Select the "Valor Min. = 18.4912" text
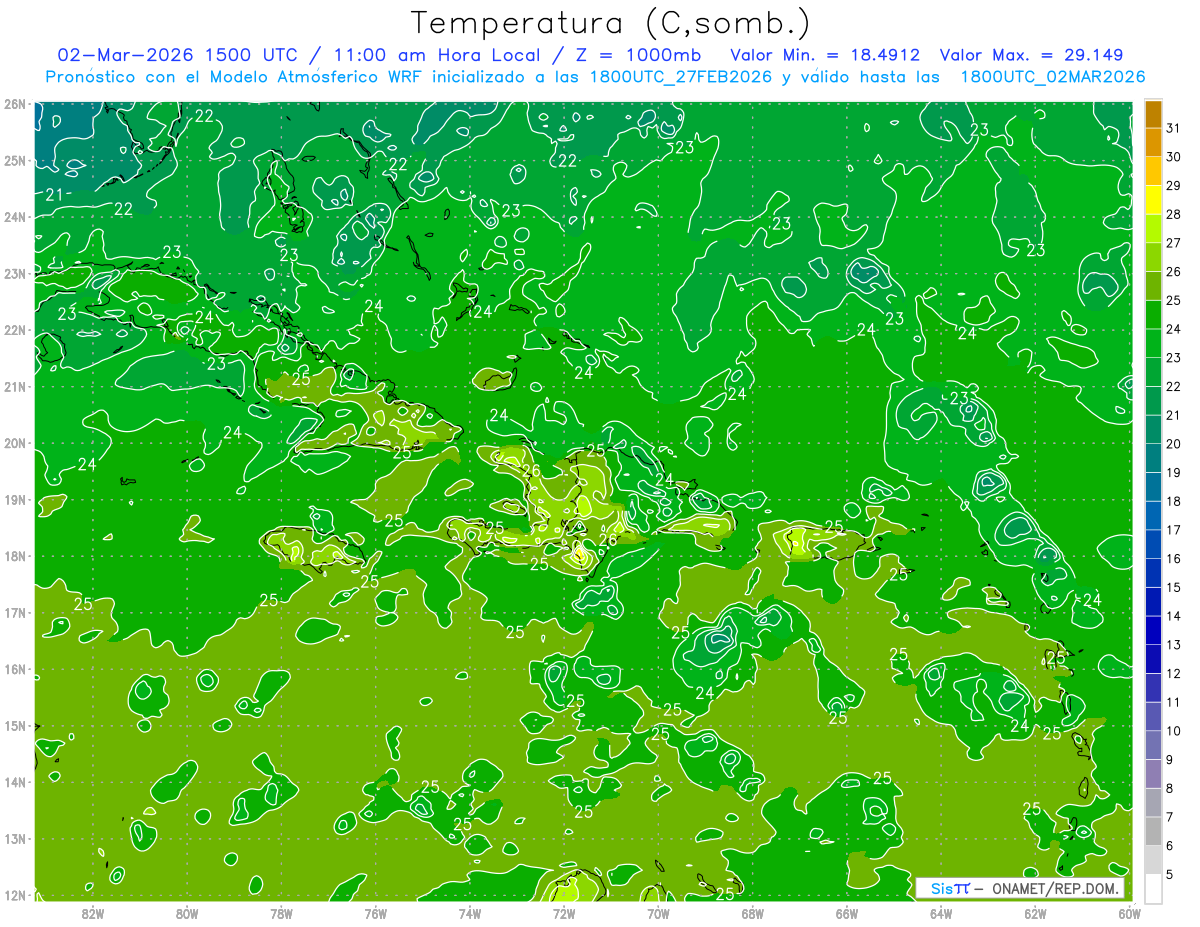 (825, 55)
